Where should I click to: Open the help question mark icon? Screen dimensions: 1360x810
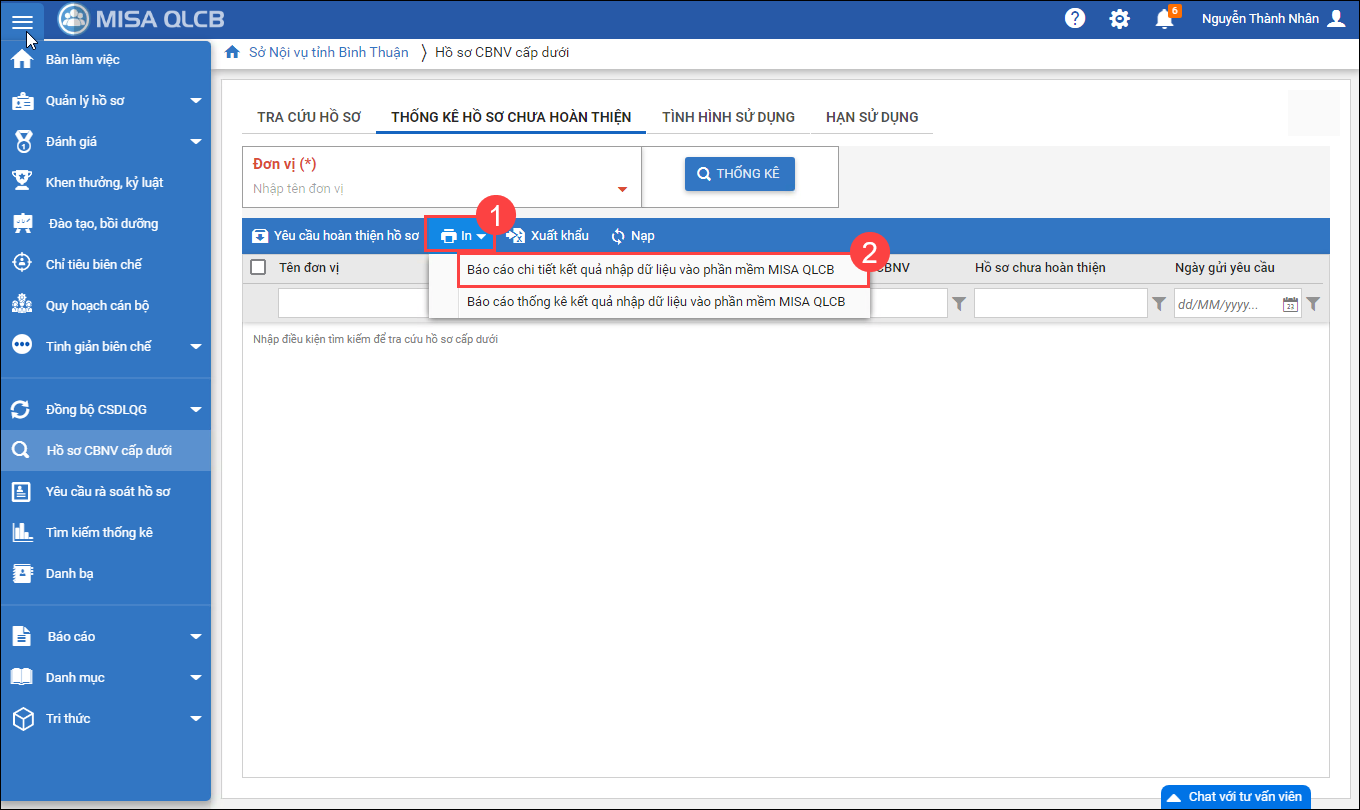[1075, 19]
